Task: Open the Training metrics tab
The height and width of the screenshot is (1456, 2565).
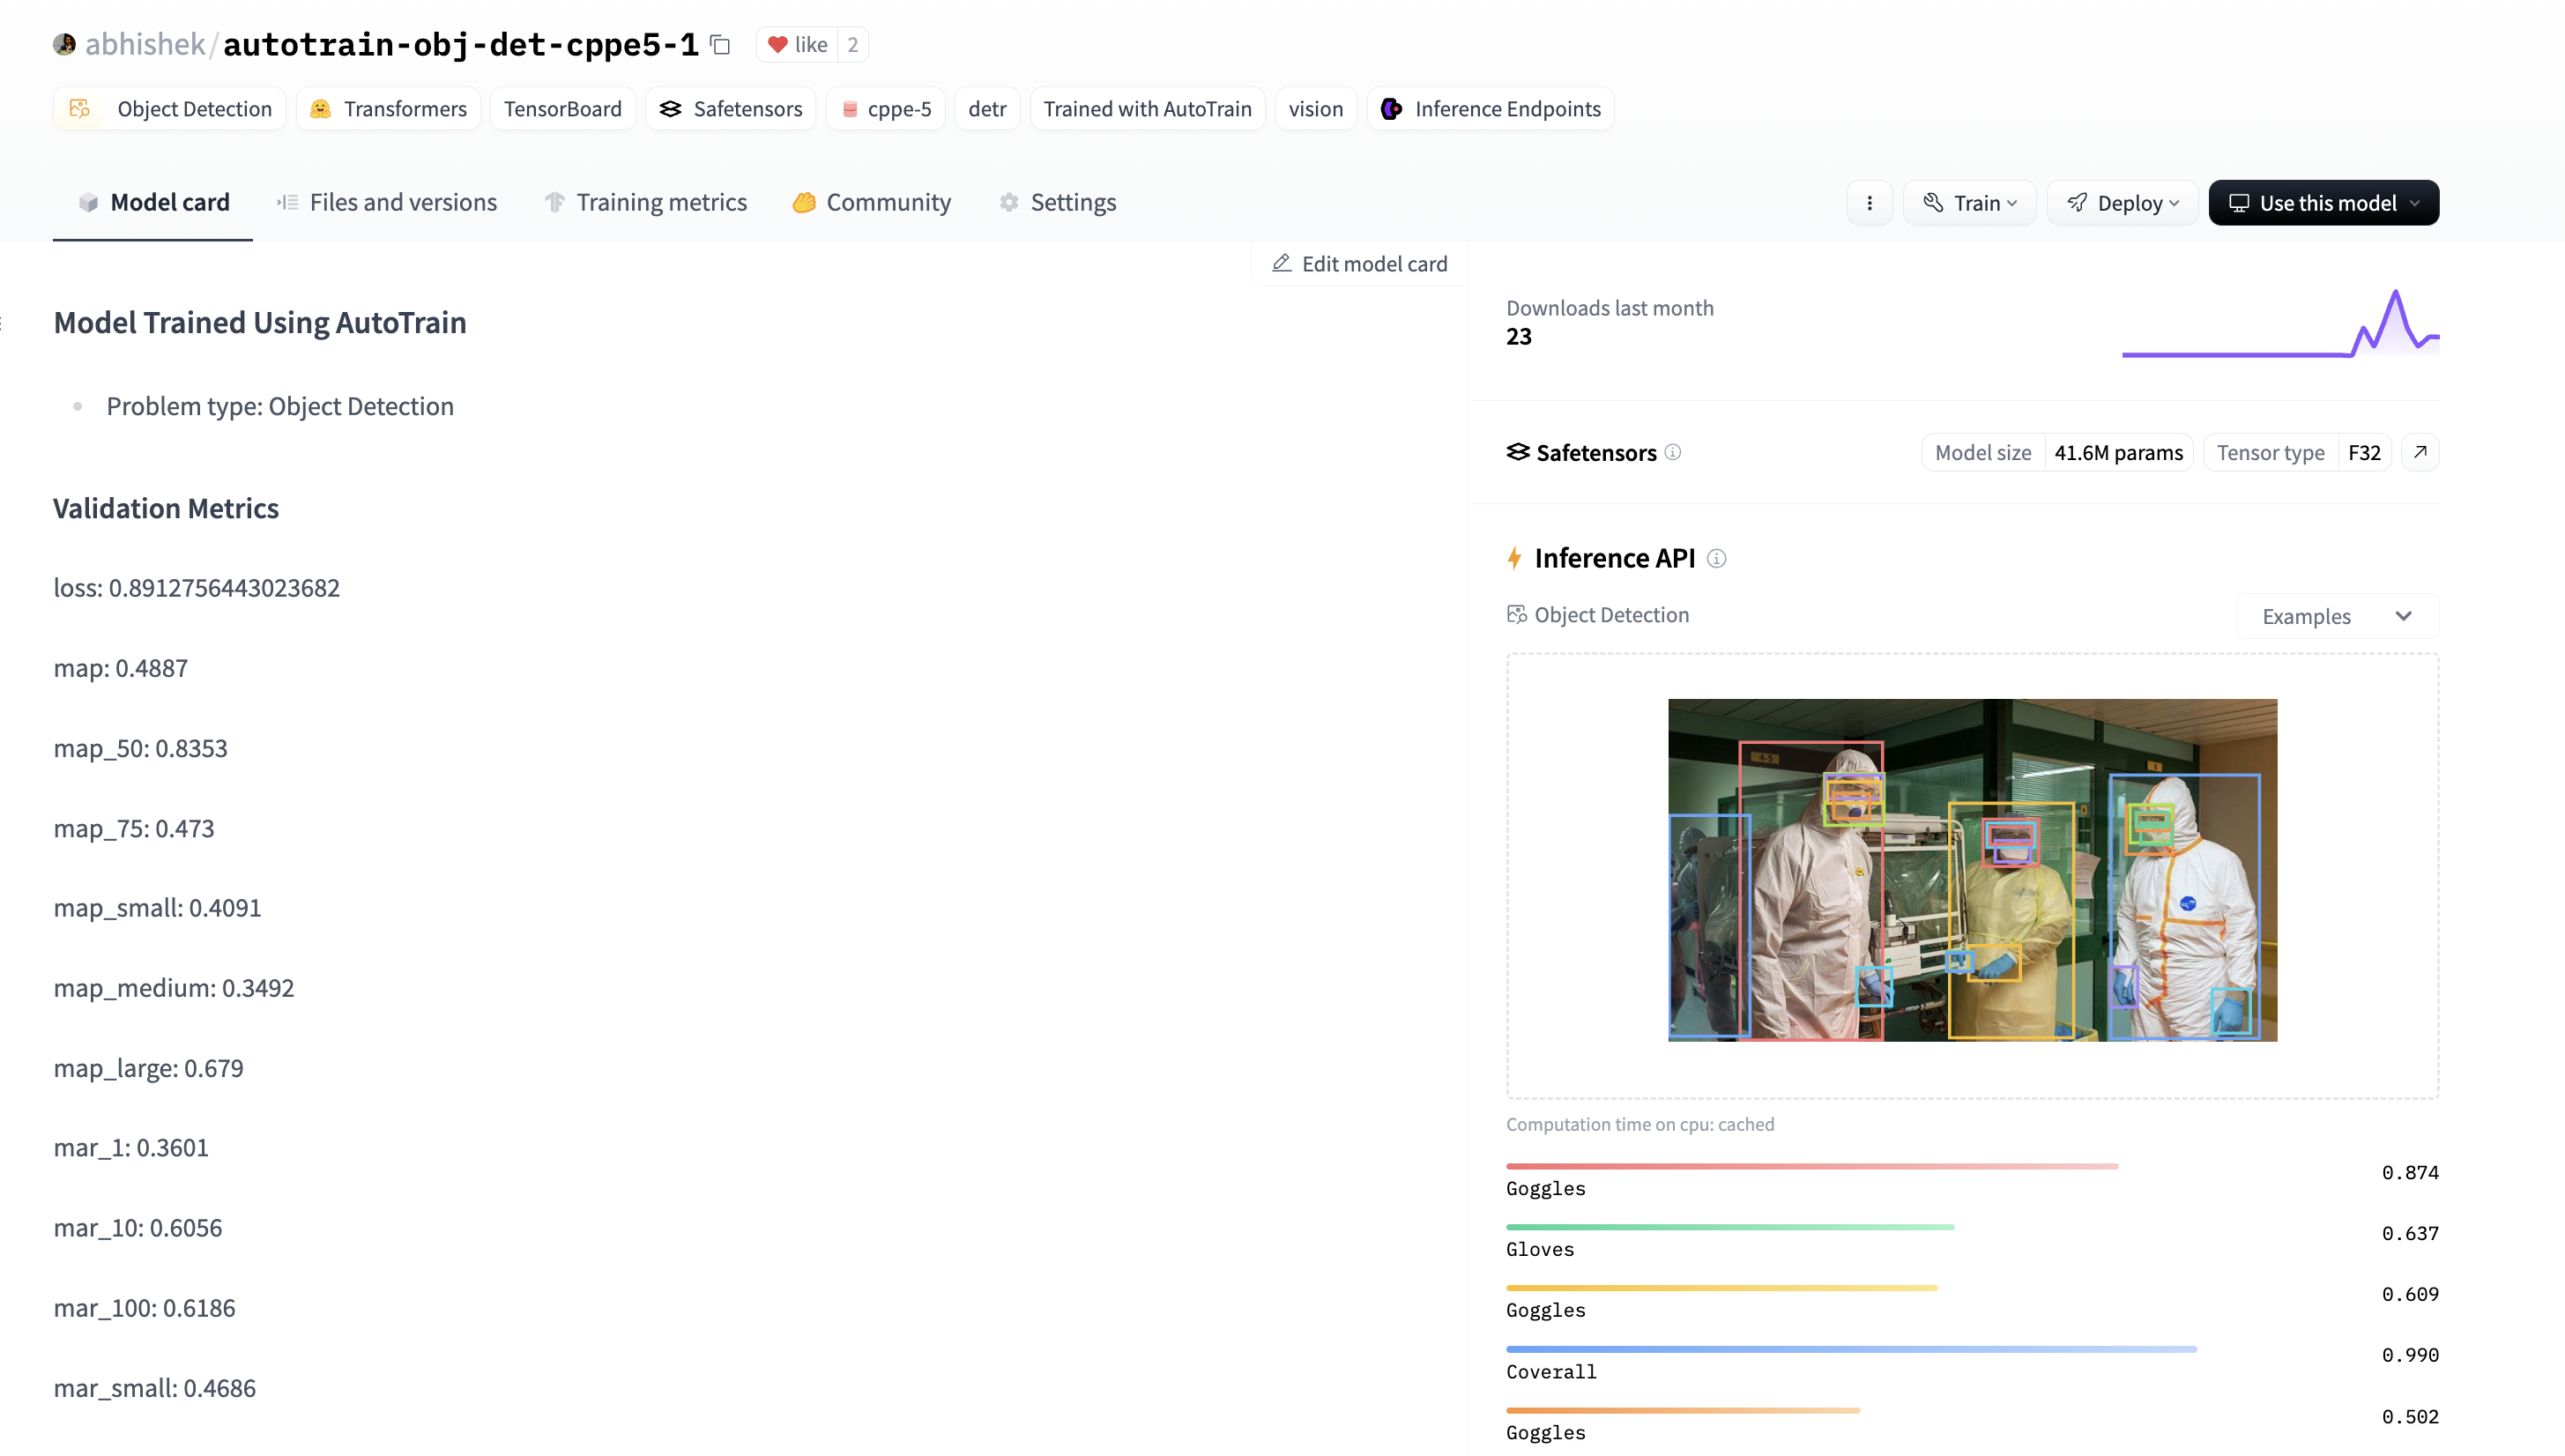Action: click(x=646, y=203)
